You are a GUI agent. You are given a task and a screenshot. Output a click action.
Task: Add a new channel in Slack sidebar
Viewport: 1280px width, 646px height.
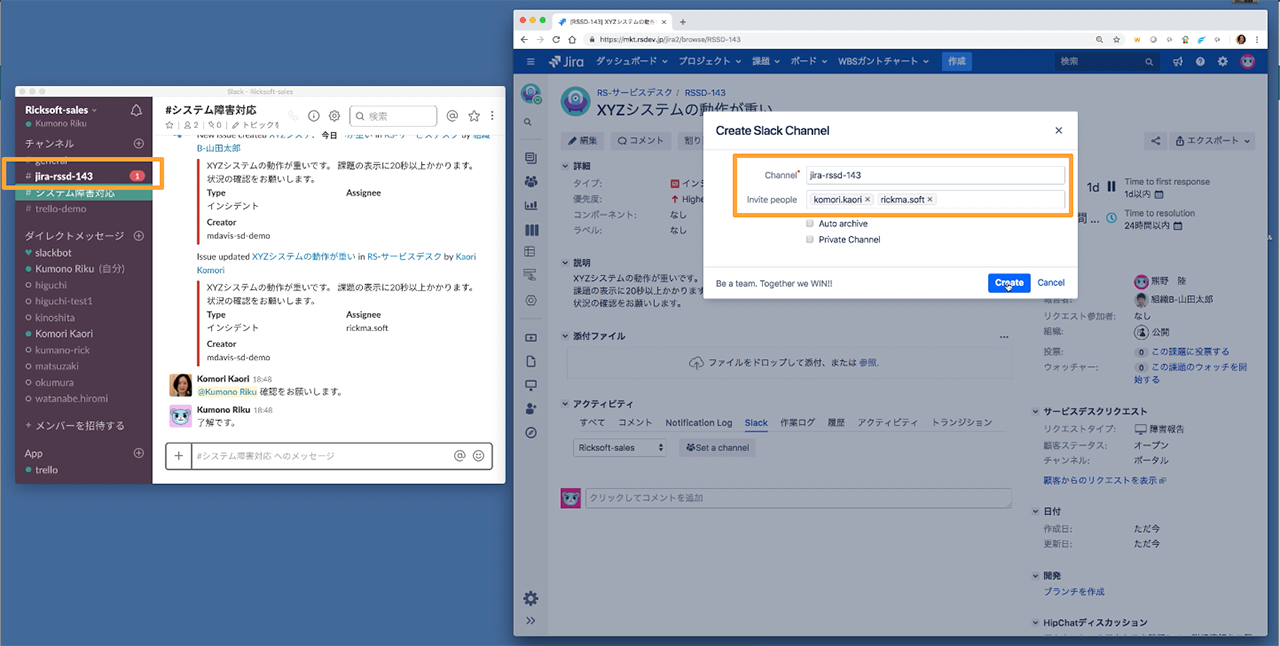click(x=139, y=143)
